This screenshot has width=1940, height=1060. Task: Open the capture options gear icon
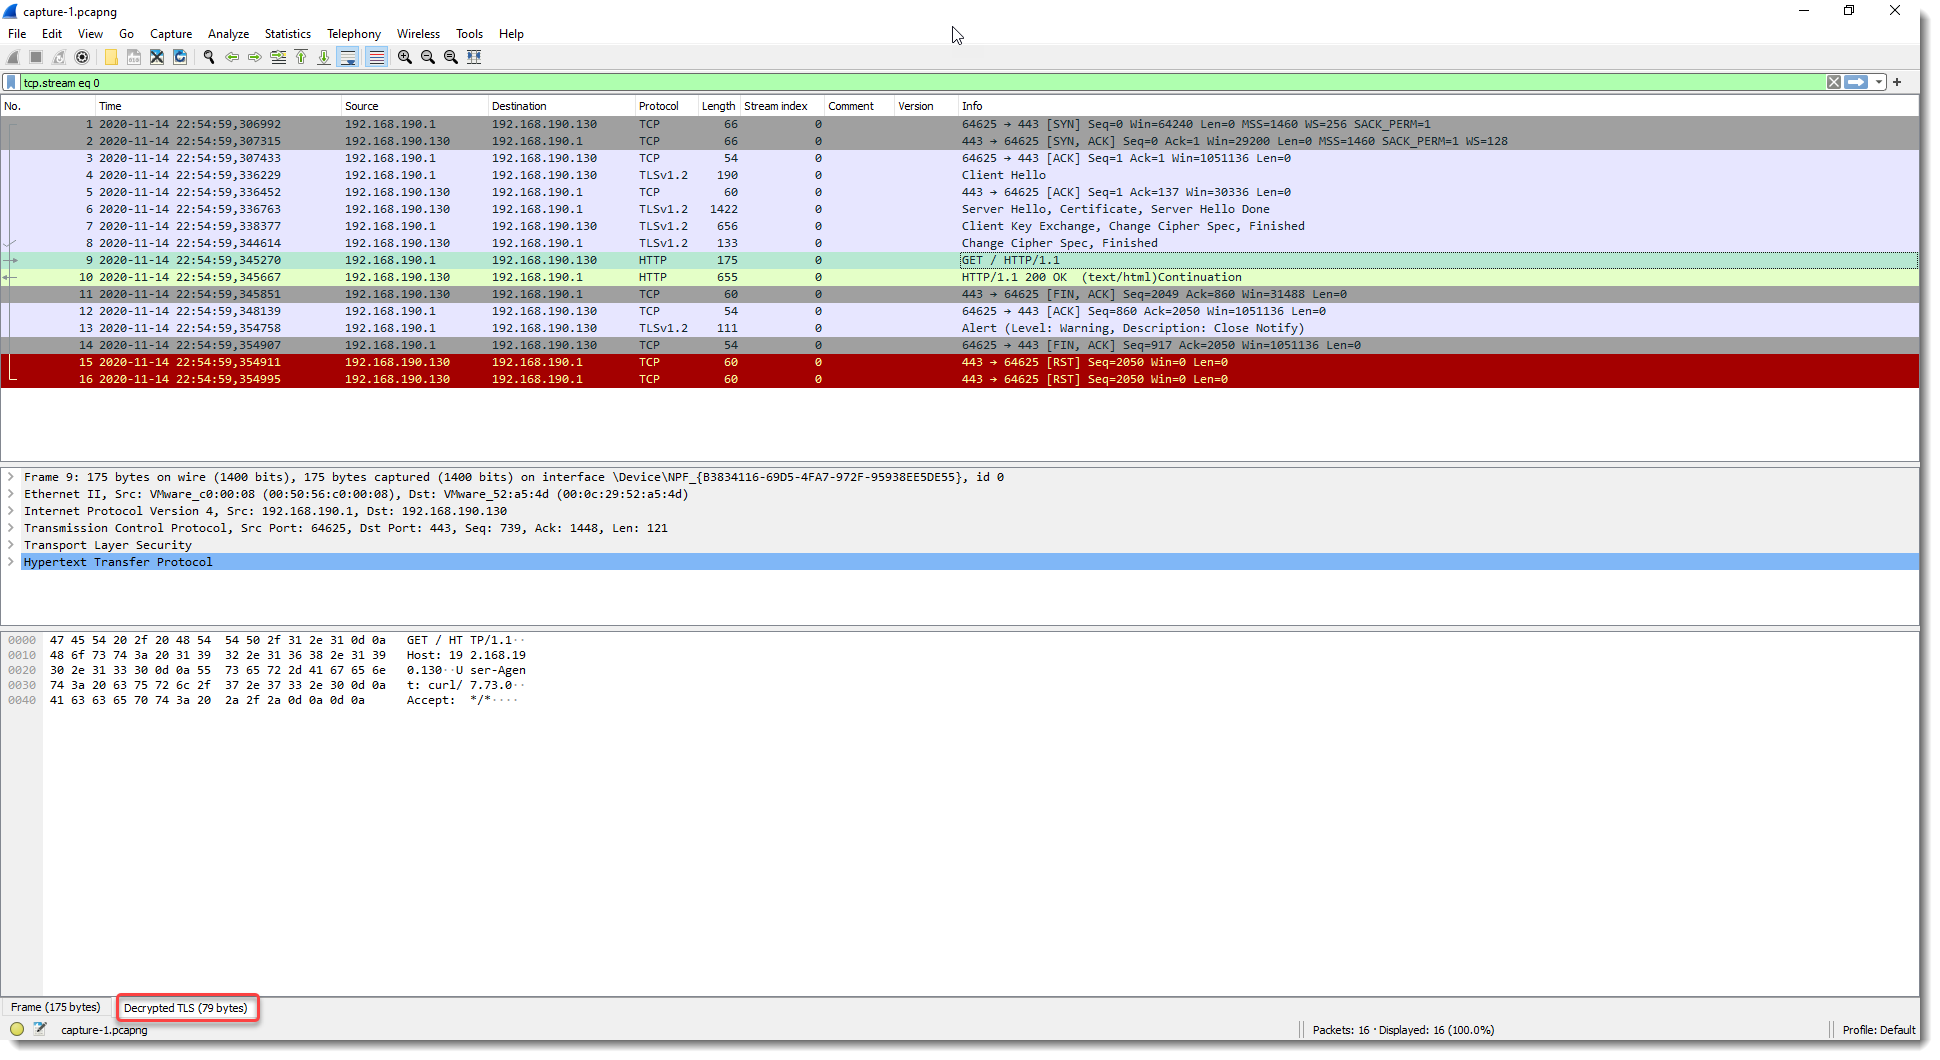(82, 57)
